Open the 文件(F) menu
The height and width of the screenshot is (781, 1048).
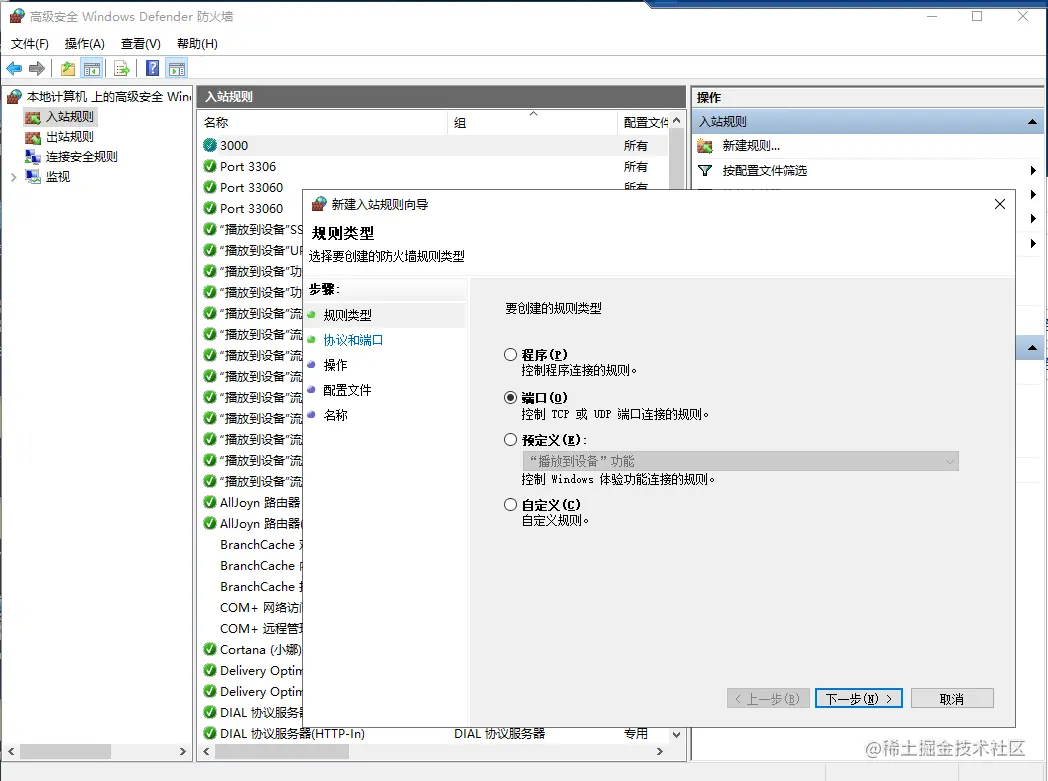29,44
